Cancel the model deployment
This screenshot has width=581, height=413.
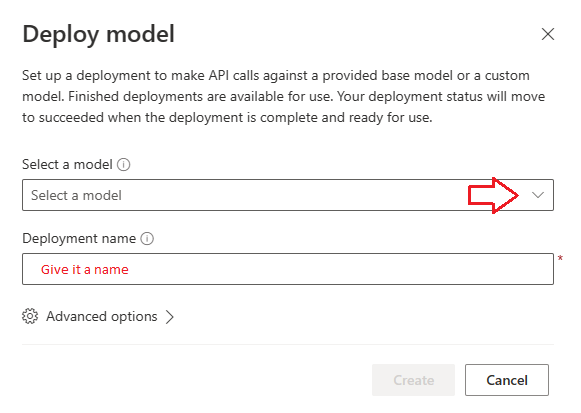(507, 380)
